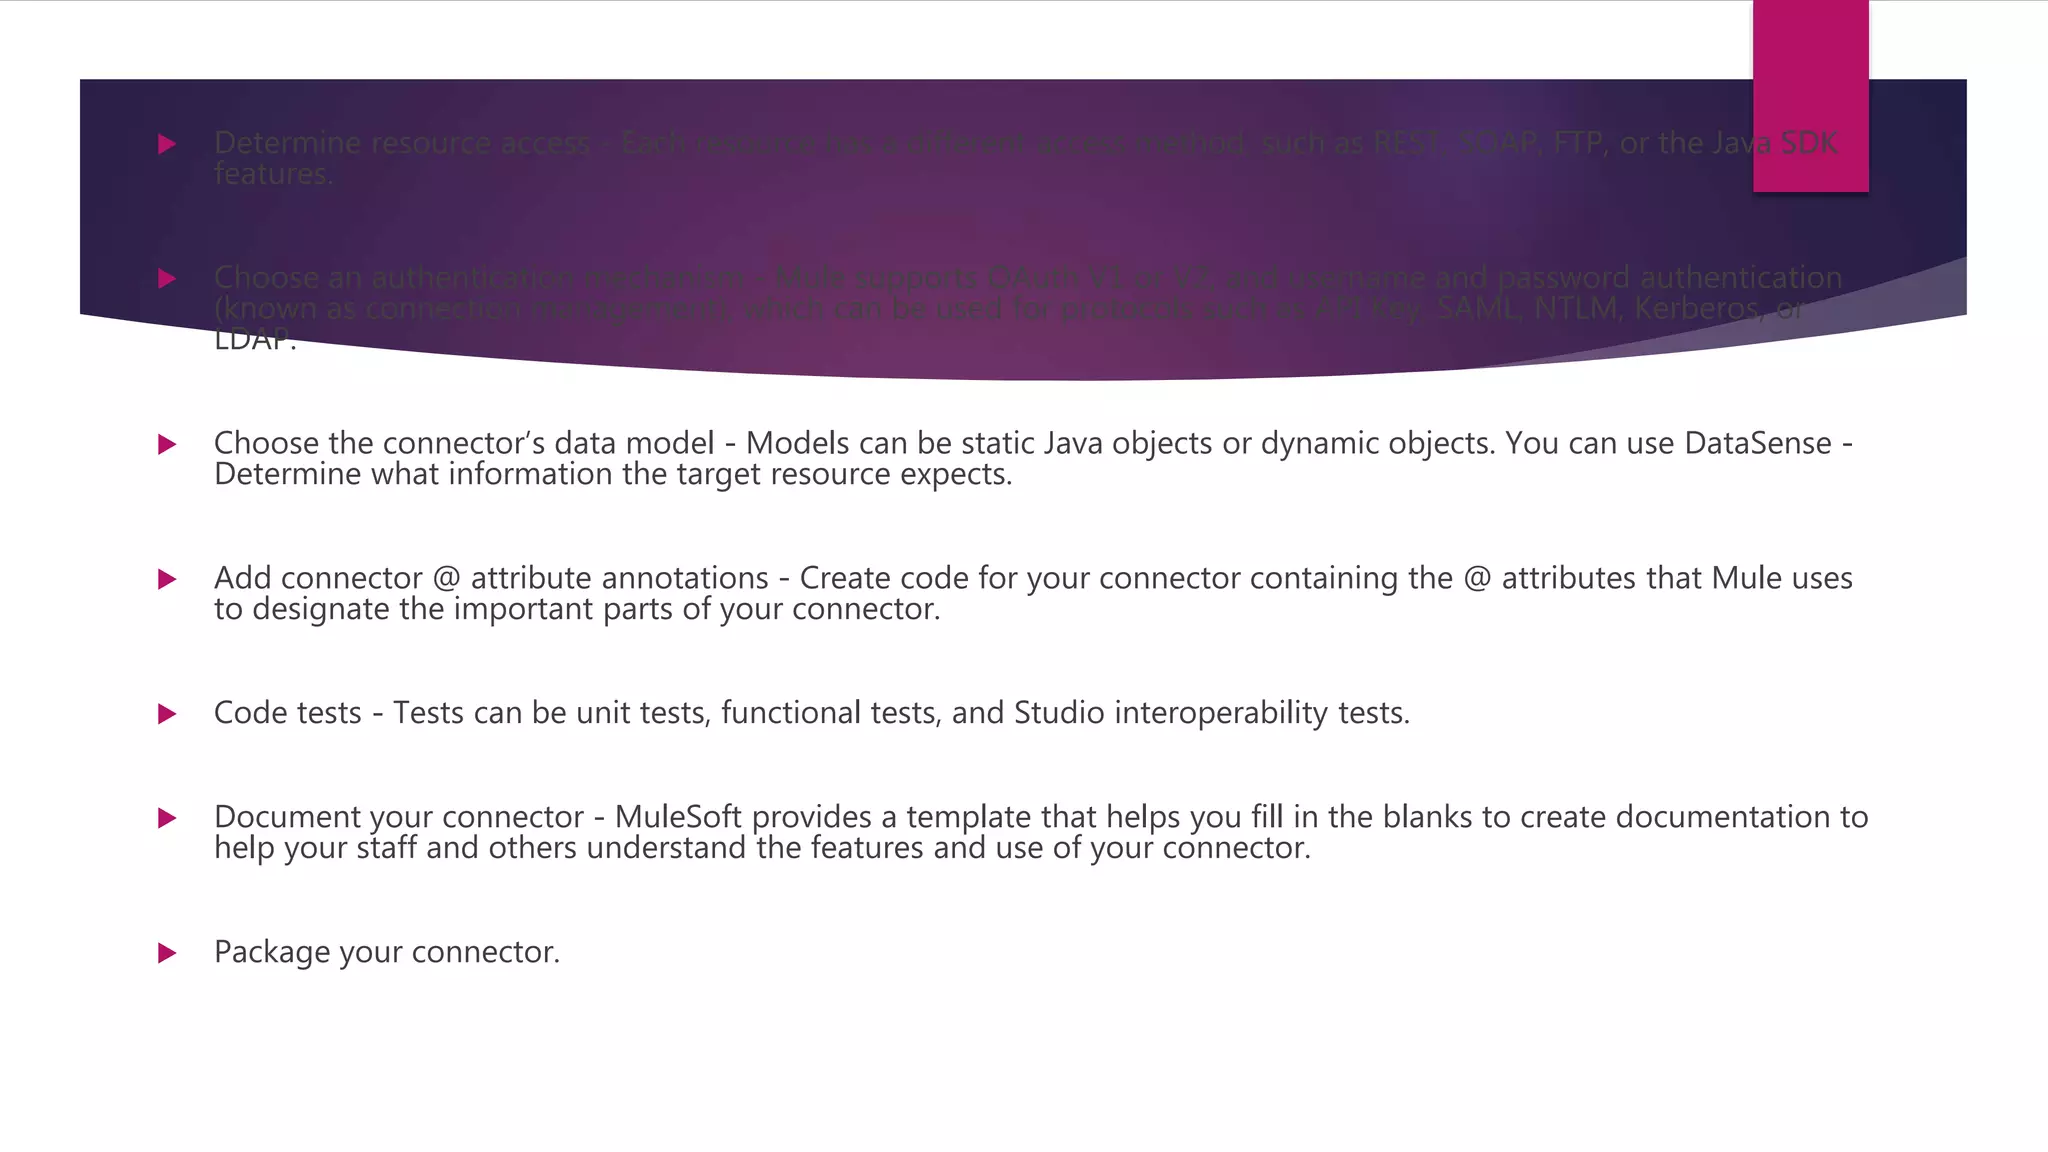The width and height of the screenshot is (2048, 1152).
Task: Click the 'Determine resource access' heading text
Action: pos(402,143)
